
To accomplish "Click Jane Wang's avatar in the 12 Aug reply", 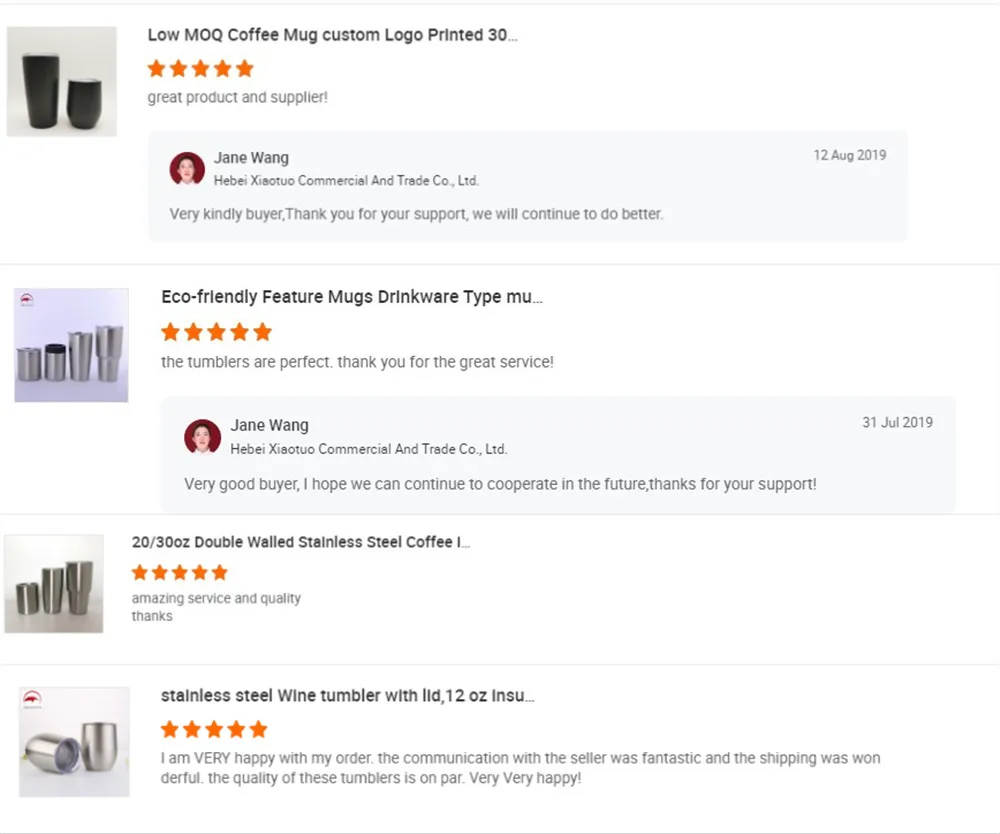I will coord(187,169).
